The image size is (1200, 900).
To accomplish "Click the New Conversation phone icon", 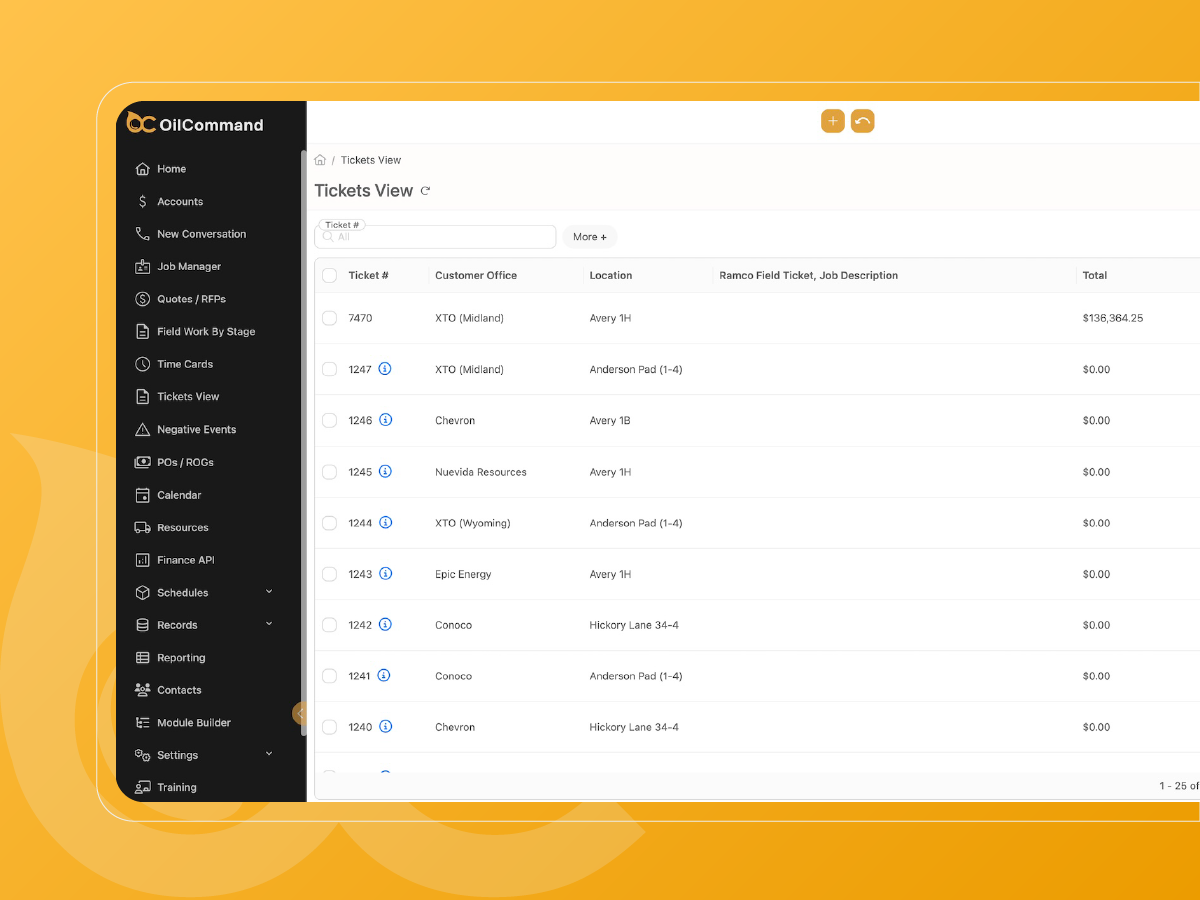I will (x=142, y=234).
